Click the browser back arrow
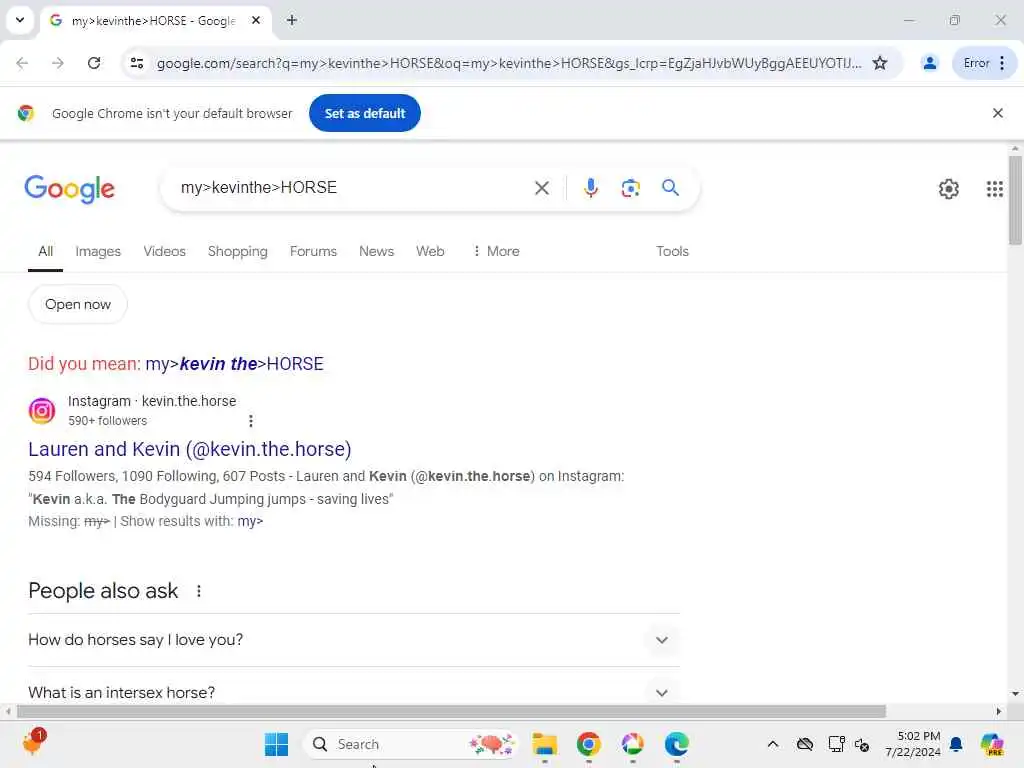 click(x=22, y=63)
